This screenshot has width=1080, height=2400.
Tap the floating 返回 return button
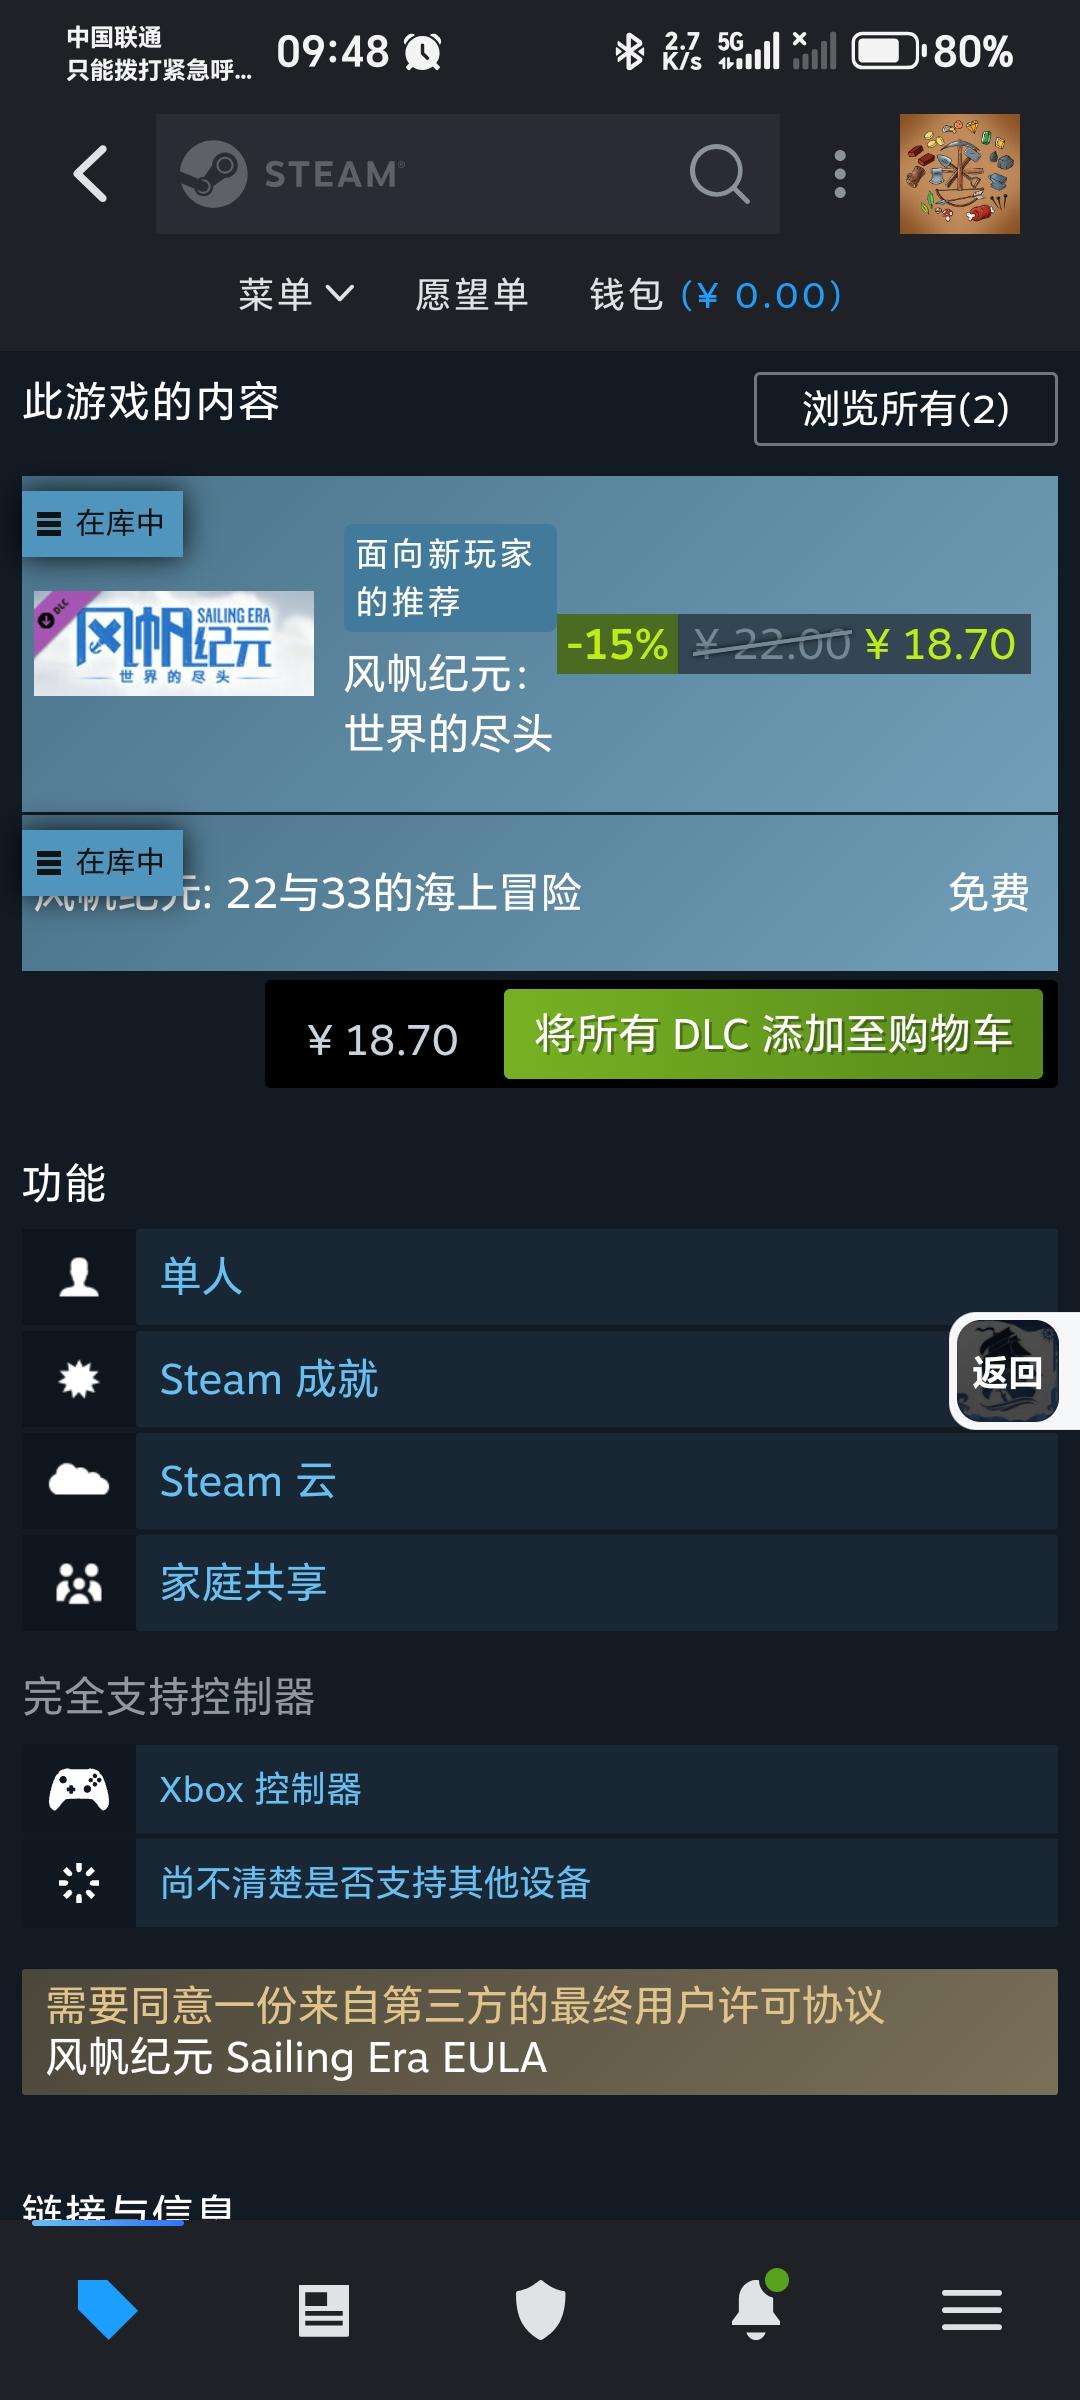pyautogui.click(x=1008, y=1371)
